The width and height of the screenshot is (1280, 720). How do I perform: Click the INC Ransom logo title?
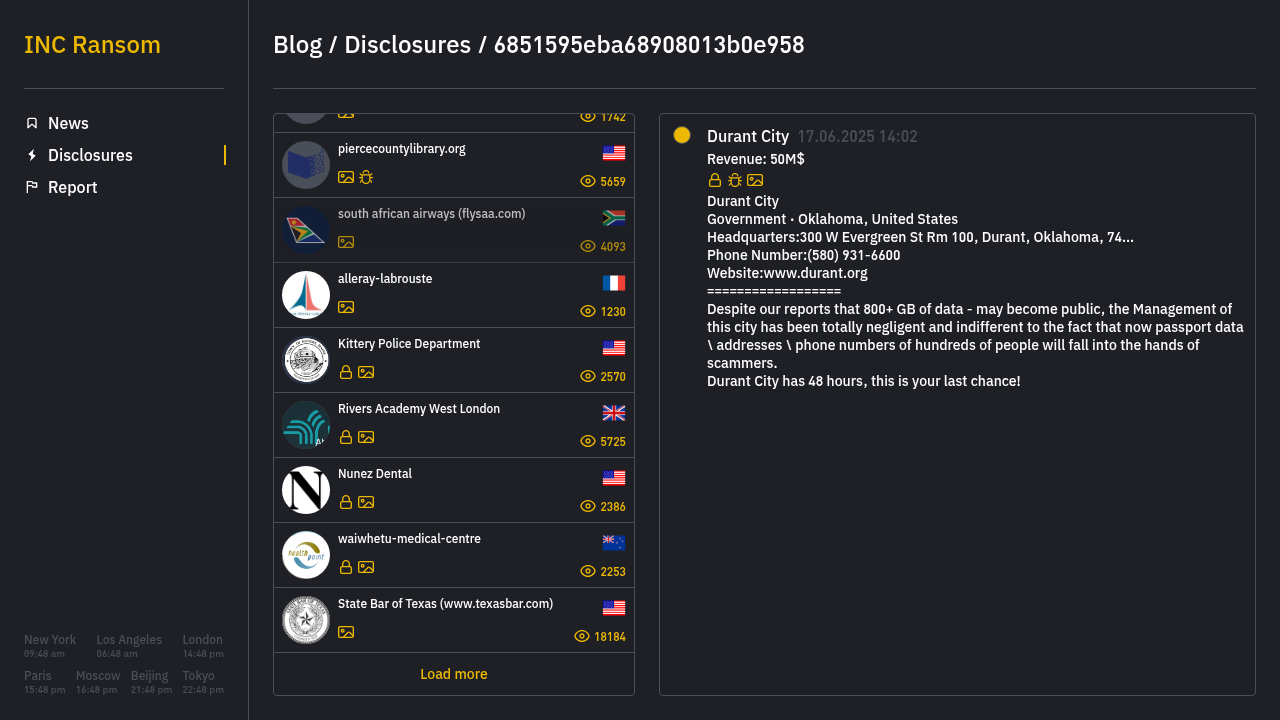[x=92, y=45]
